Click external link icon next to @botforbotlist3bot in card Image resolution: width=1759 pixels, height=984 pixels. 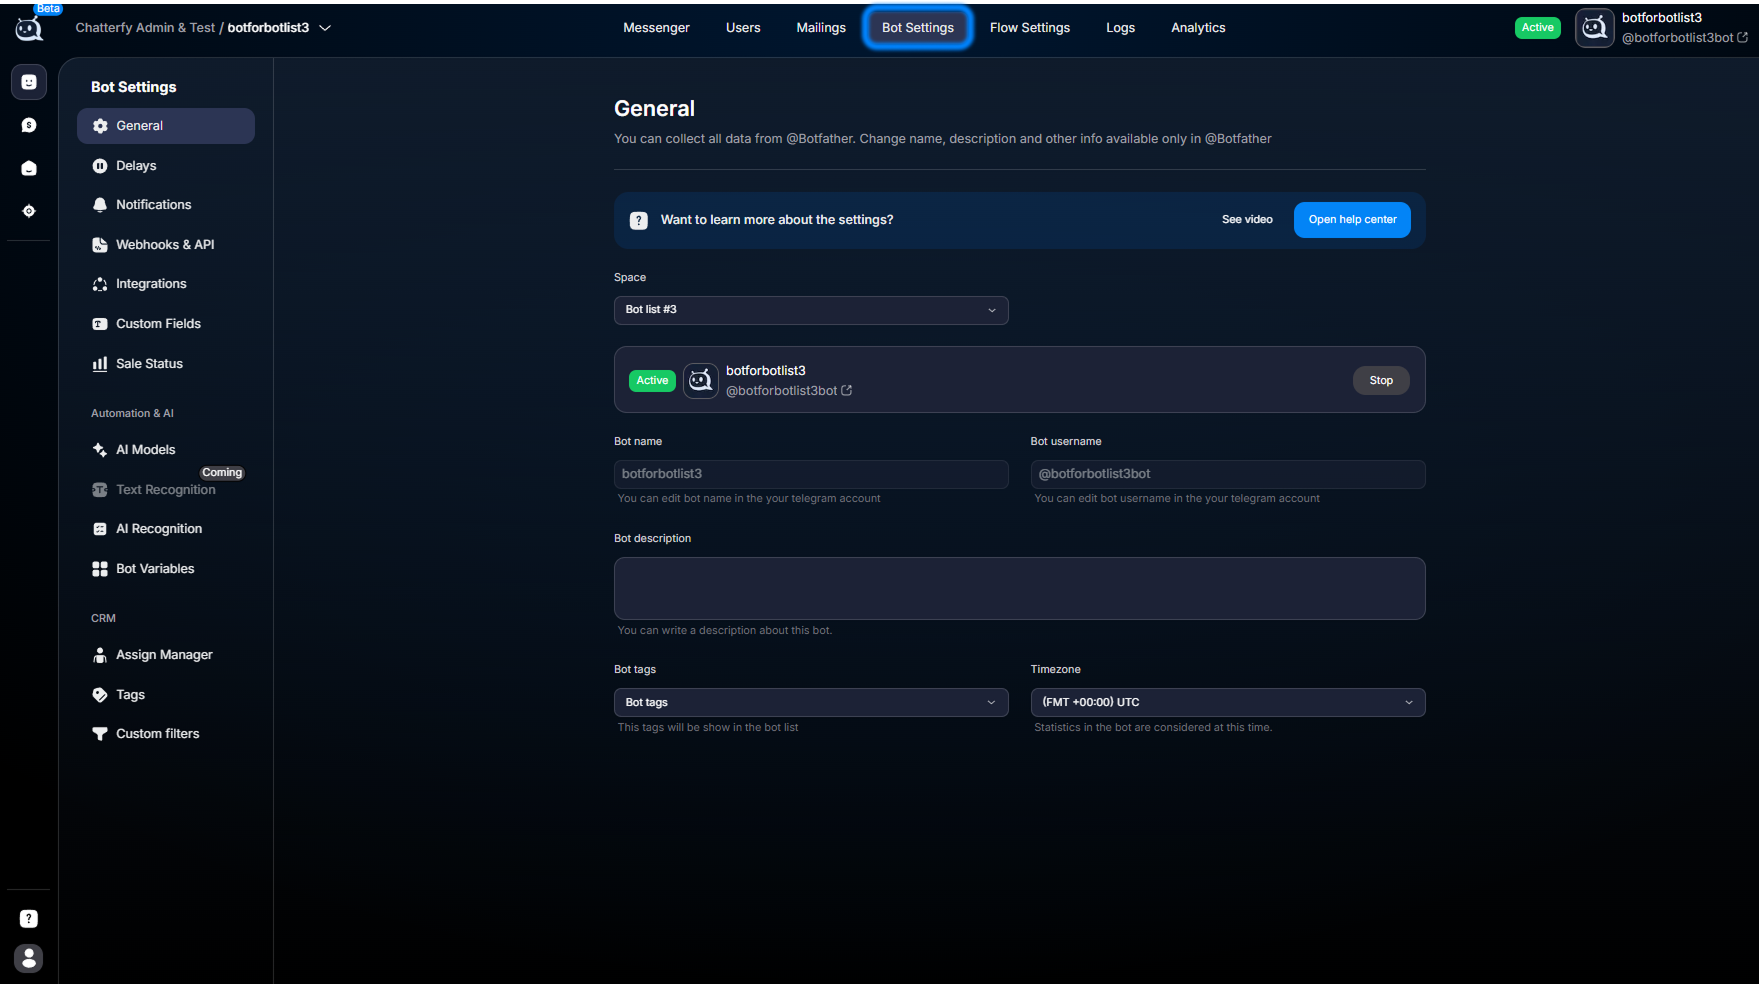tap(847, 391)
